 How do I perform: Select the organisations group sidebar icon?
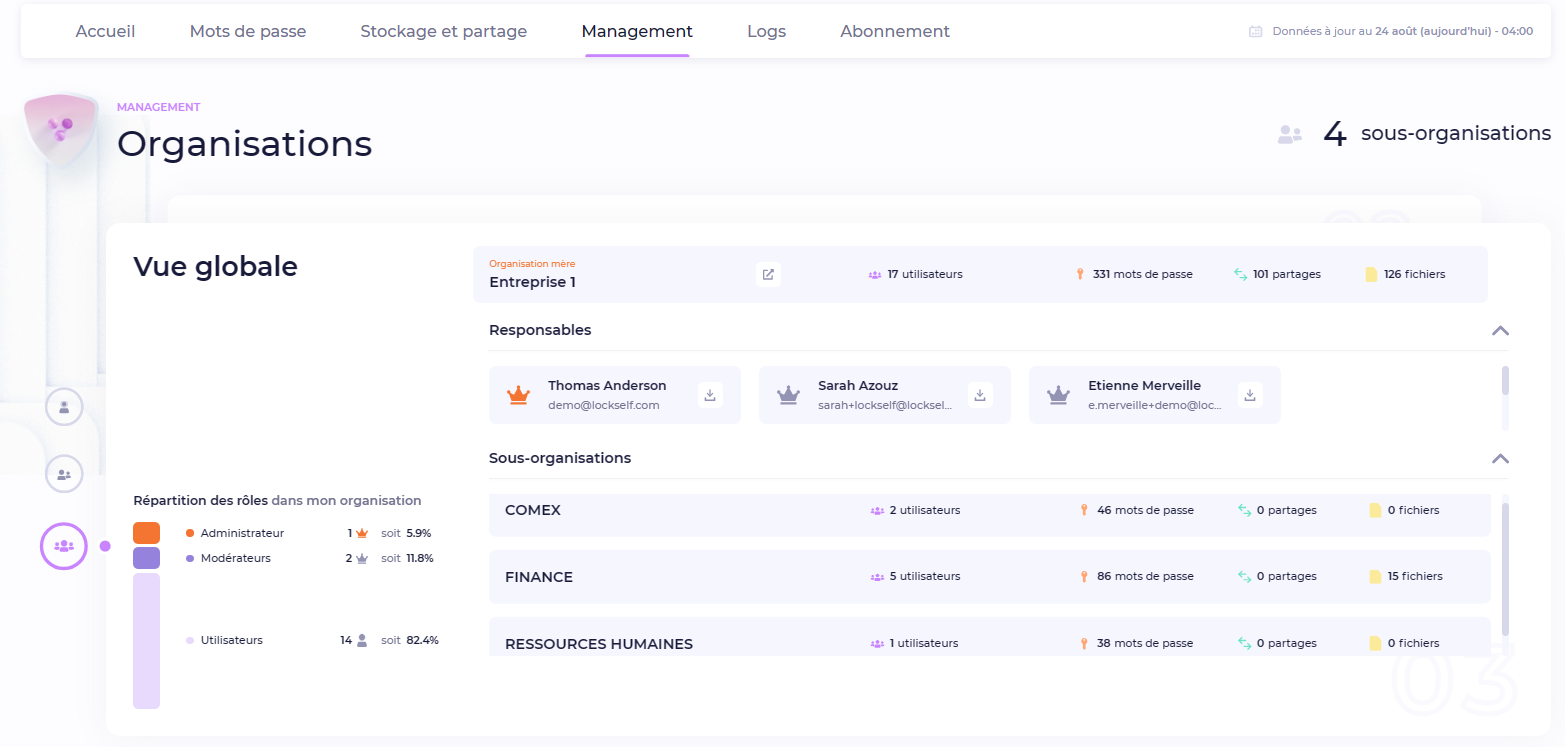point(64,546)
